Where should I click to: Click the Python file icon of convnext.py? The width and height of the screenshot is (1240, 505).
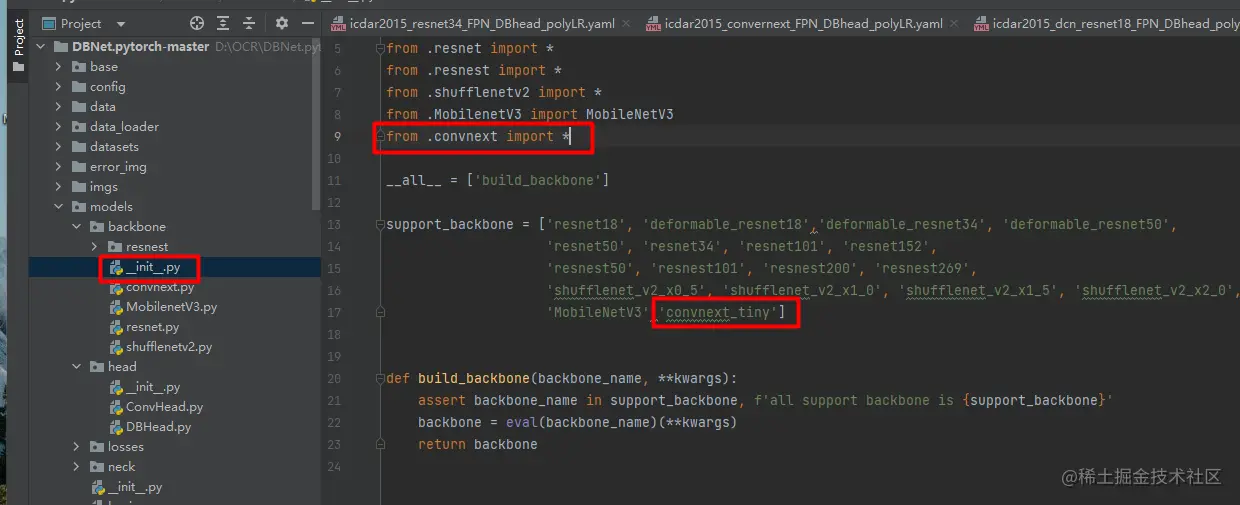pos(116,287)
